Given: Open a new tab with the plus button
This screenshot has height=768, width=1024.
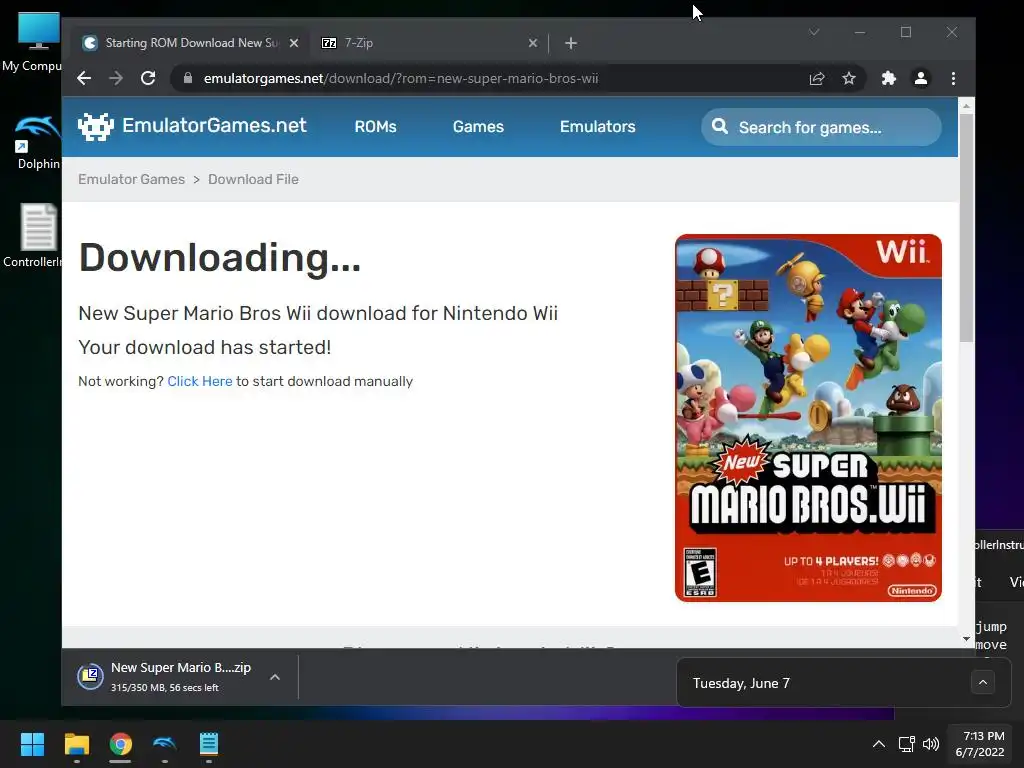Looking at the screenshot, I should pos(571,43).
